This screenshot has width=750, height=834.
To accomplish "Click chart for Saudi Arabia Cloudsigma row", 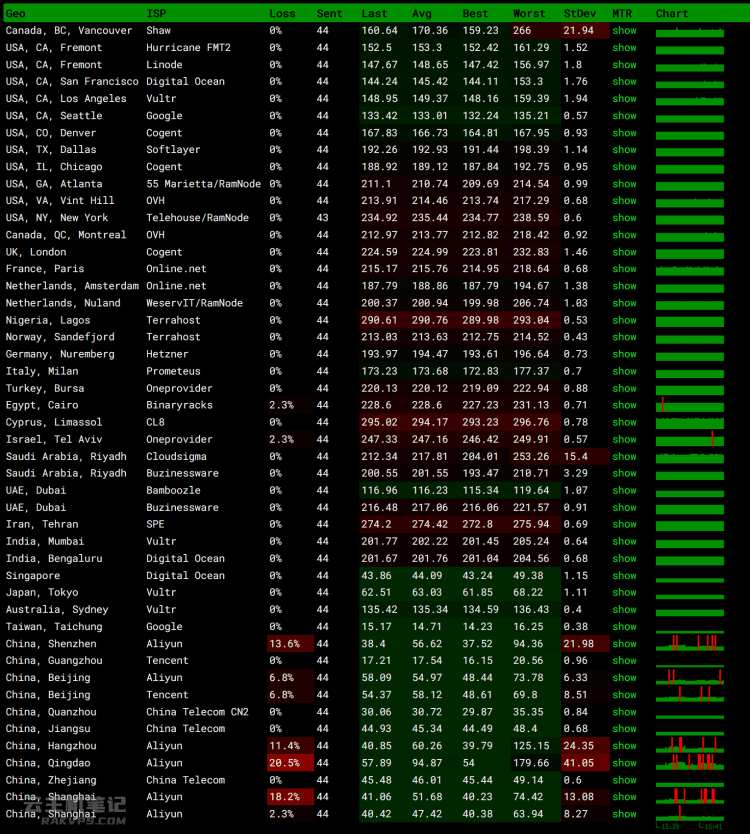I will (x=690, y=457).
